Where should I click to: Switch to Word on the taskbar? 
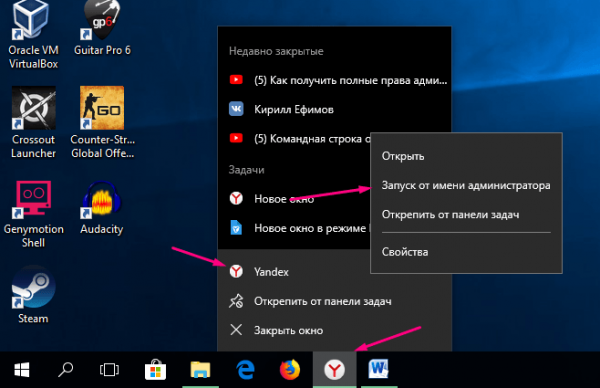tap(379, 370)
